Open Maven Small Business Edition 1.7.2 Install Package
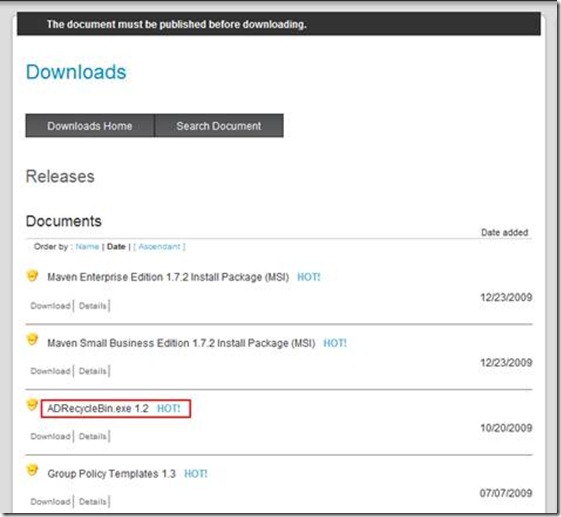 tap(181, 343)
